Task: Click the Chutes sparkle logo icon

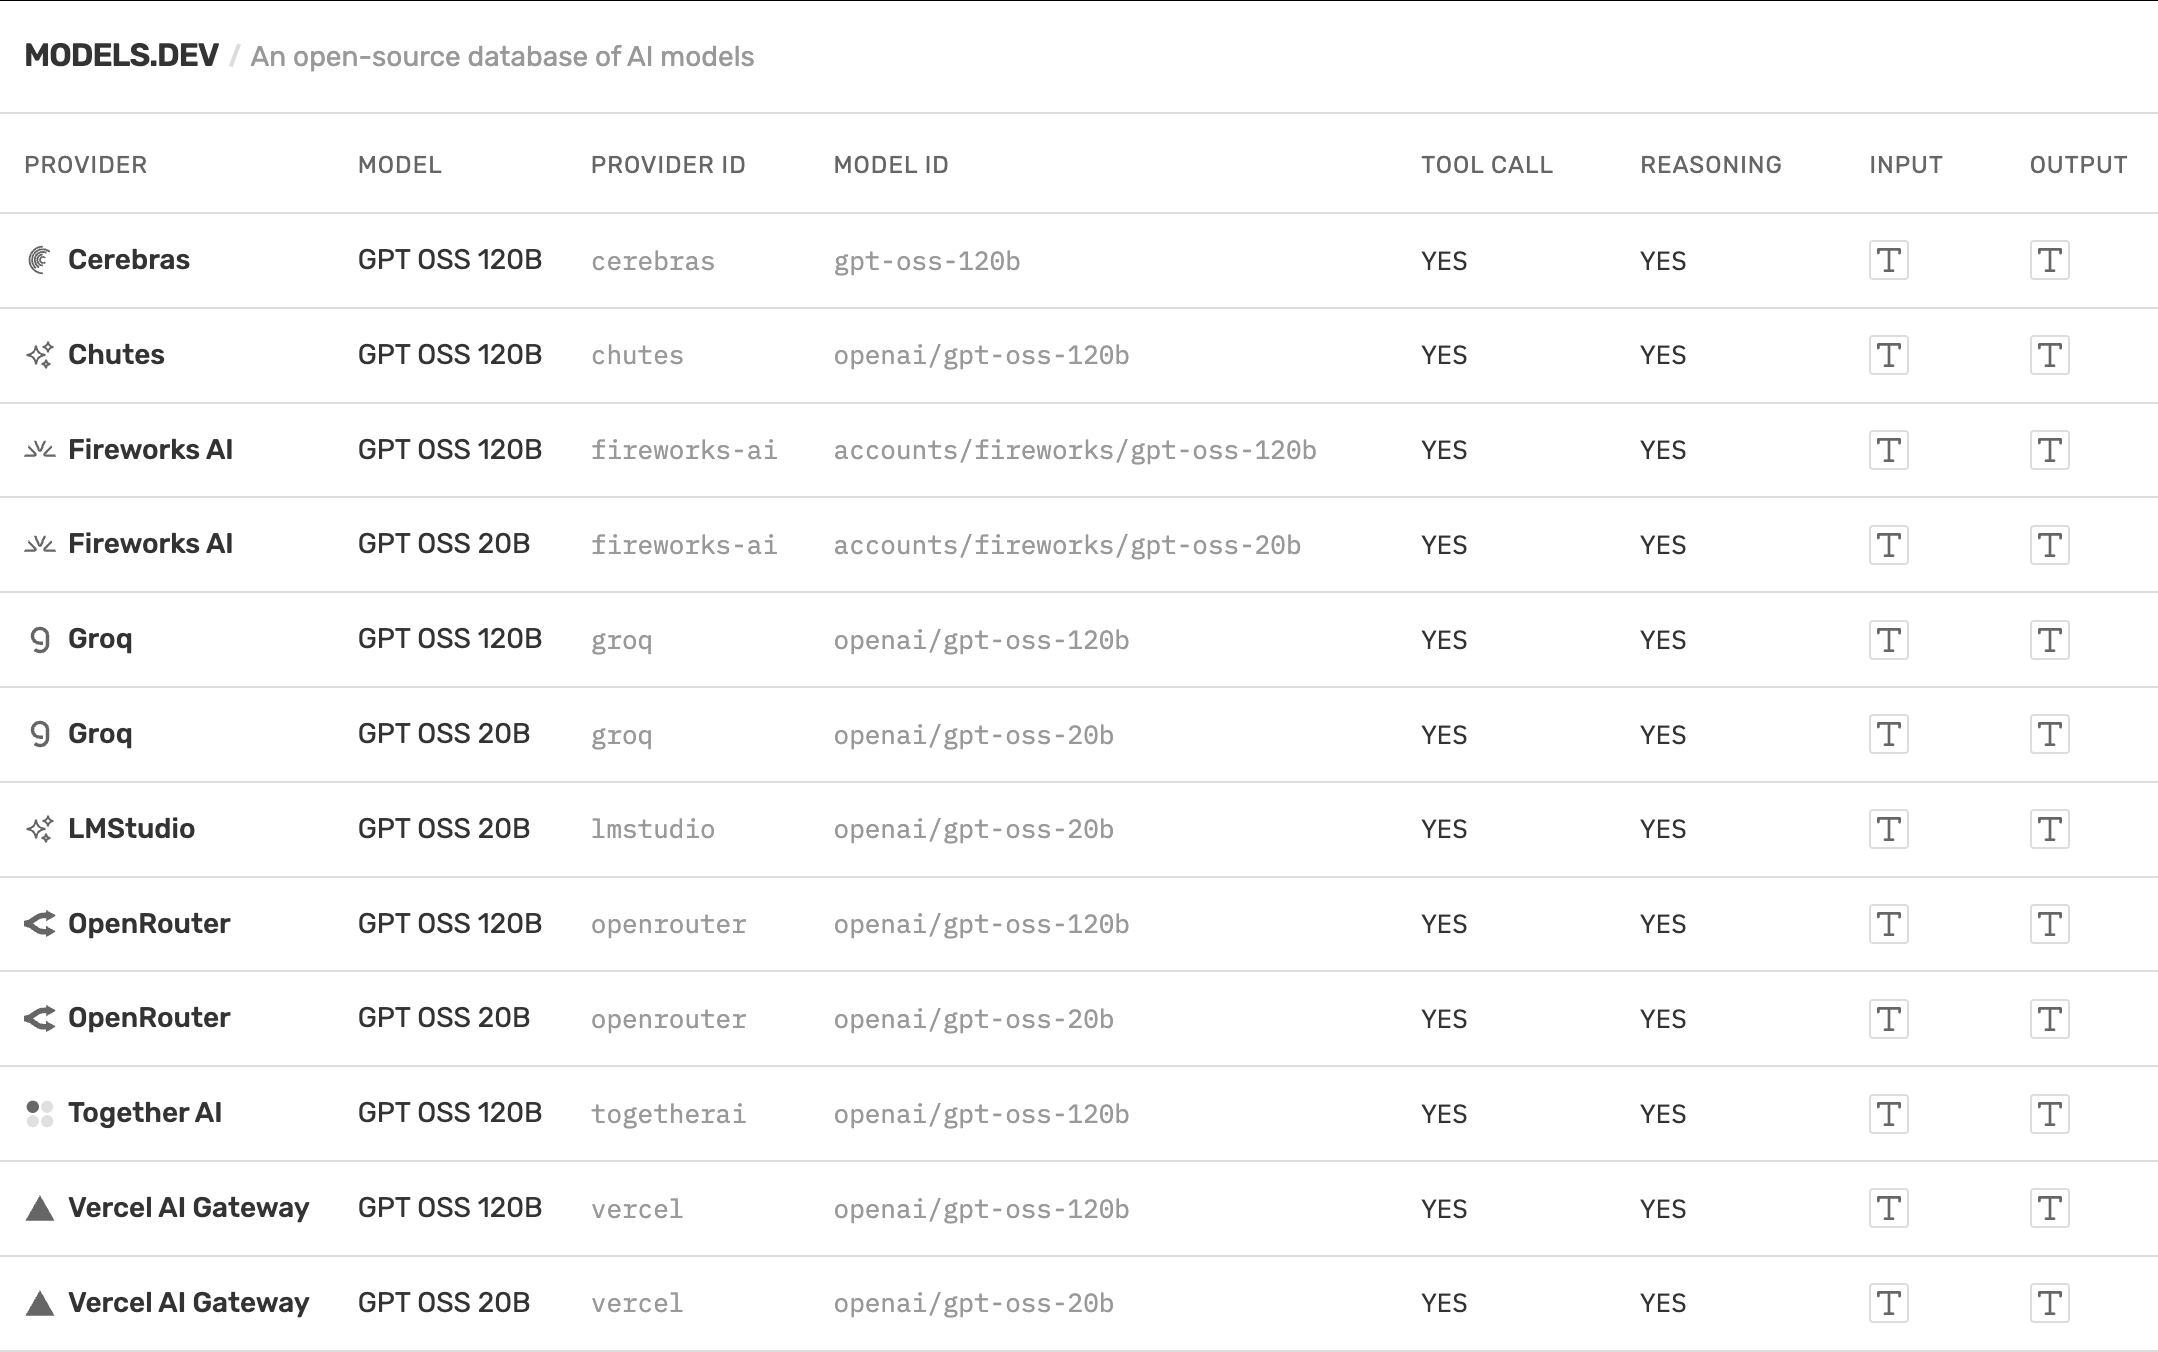Action: coord(39,355)
